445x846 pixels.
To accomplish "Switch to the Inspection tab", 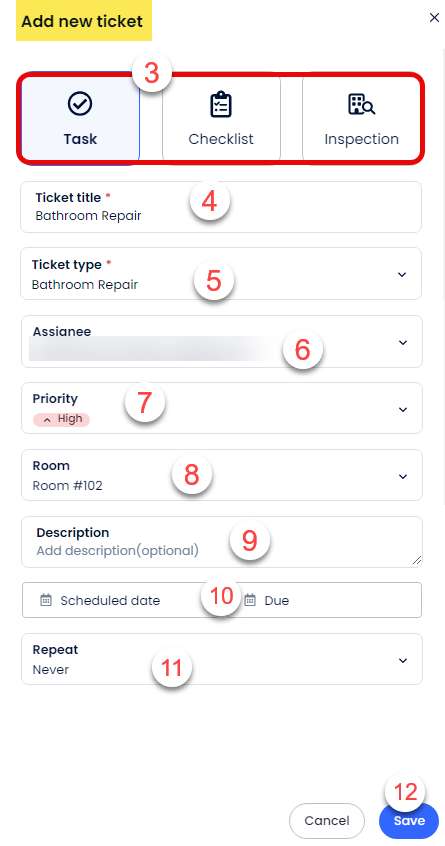I will (361, 118).
